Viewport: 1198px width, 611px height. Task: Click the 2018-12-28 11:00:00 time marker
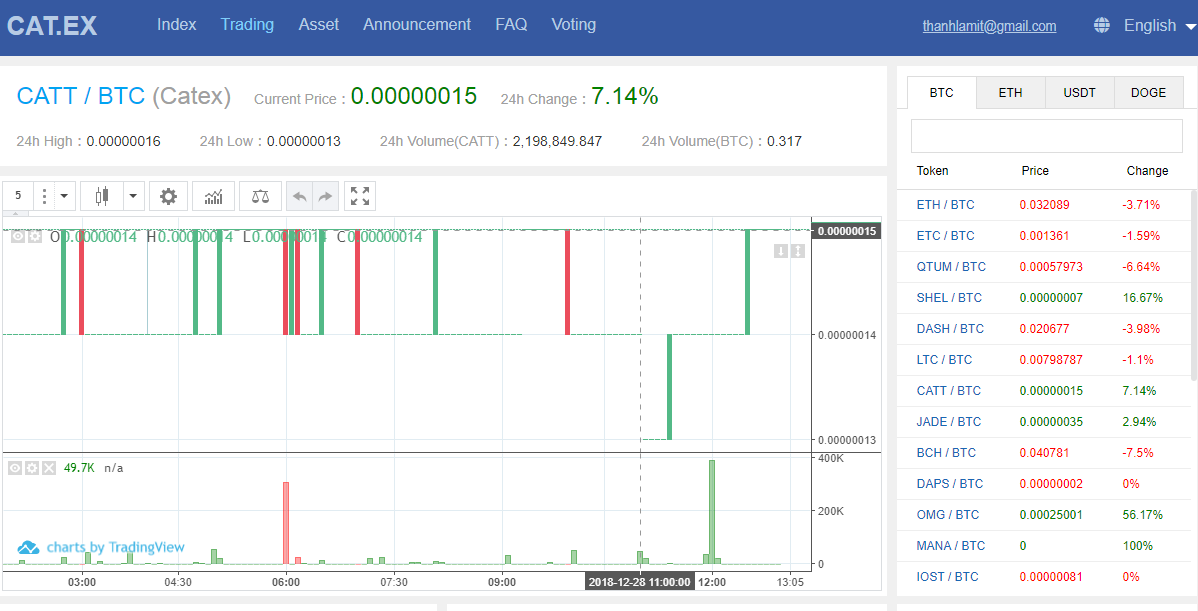coord(640,582)
